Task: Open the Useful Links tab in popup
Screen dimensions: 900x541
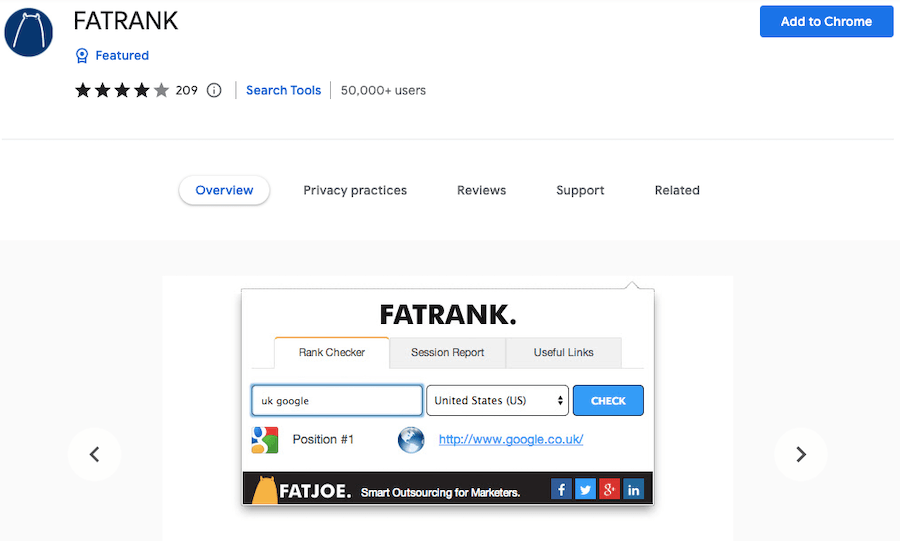Action: (564, 352)
